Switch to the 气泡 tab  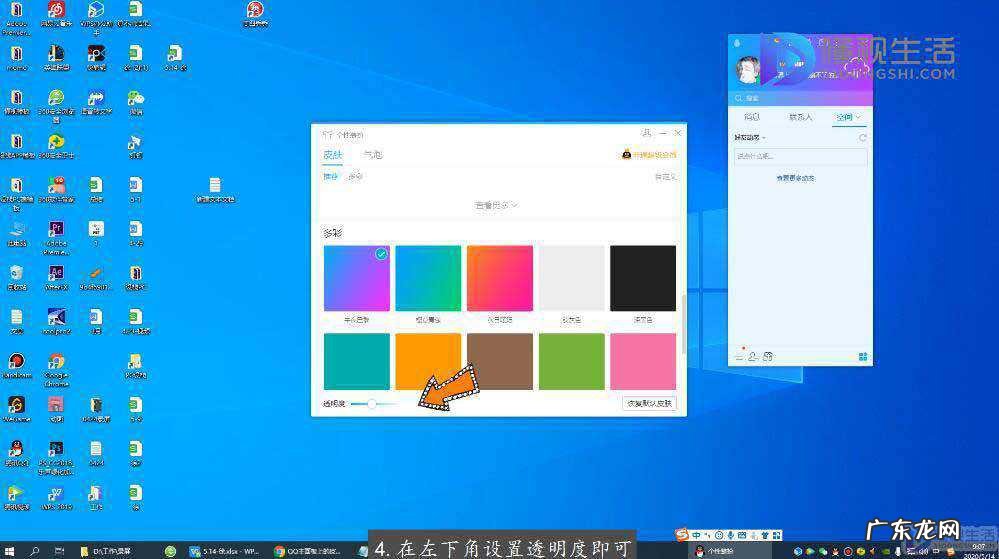point(373,155)
